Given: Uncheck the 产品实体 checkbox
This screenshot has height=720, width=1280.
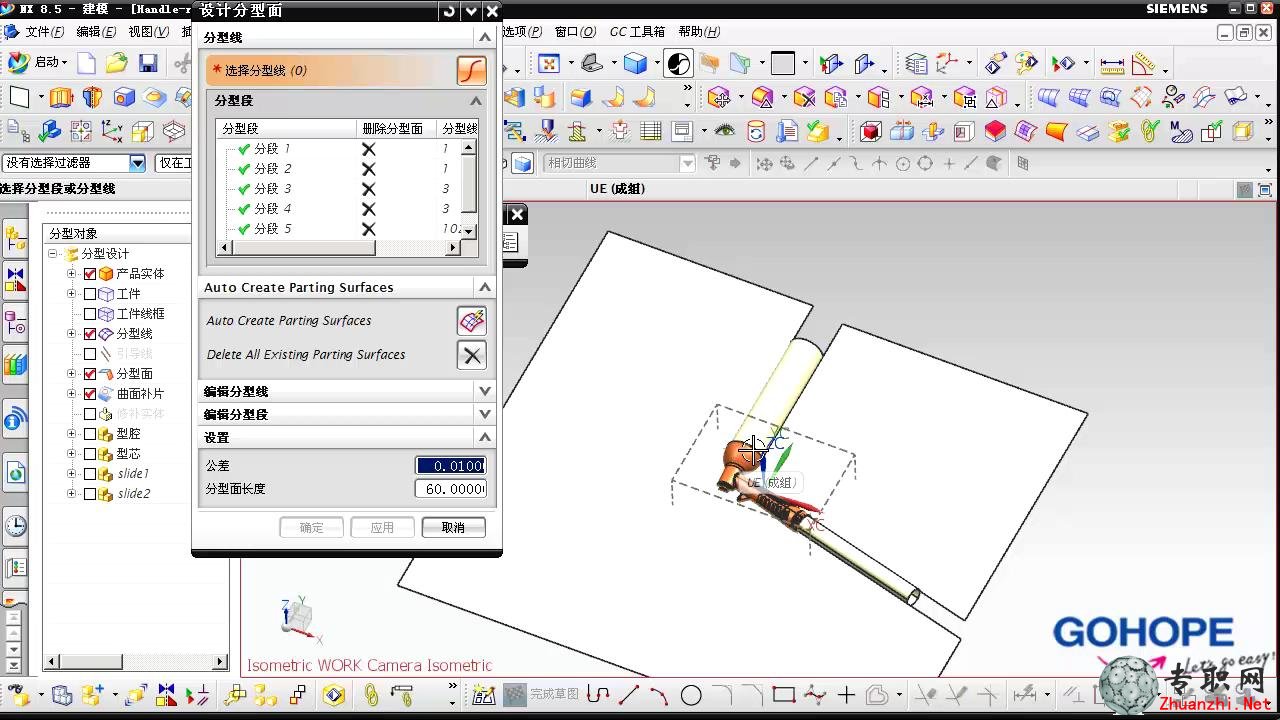Looking at the screenshot, I should [x=90, y=274].
